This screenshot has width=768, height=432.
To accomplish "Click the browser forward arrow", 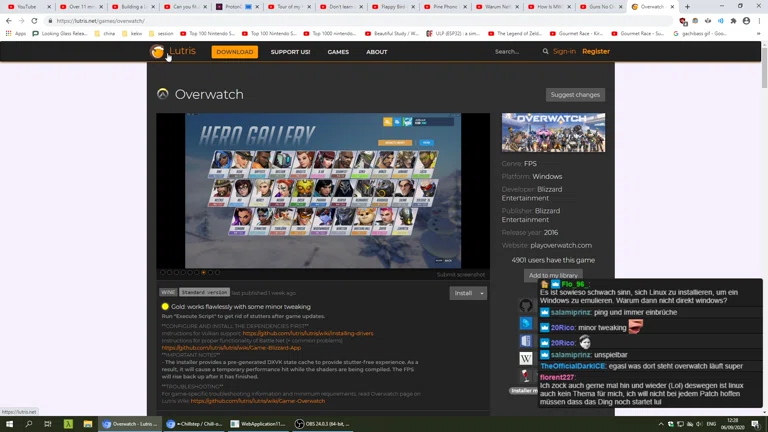I will click(21, 21).
